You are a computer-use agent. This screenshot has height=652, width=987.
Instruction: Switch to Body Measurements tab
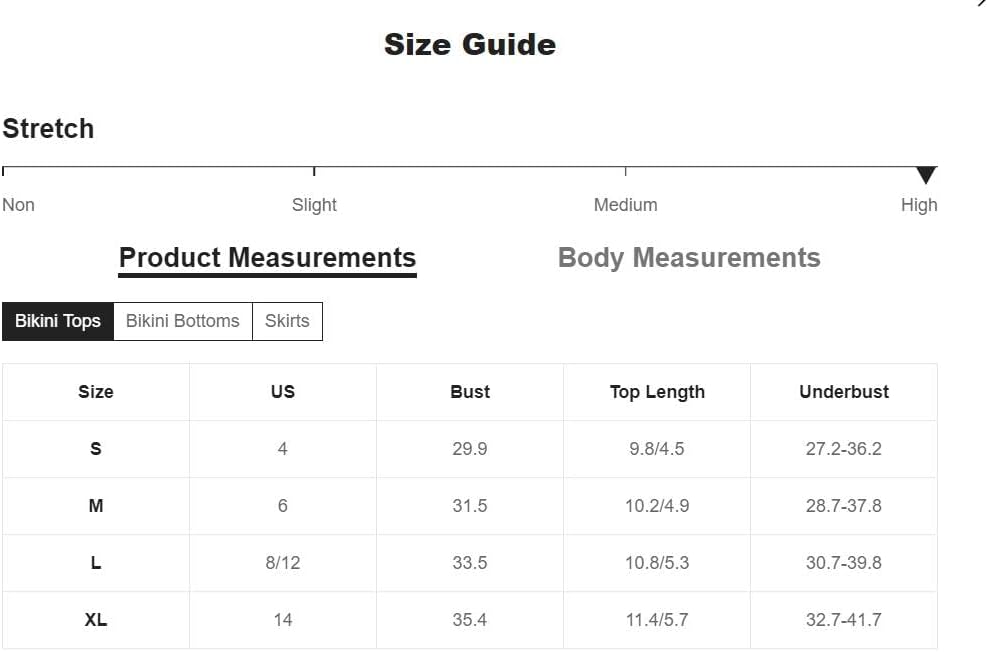(x=689, y=258)
